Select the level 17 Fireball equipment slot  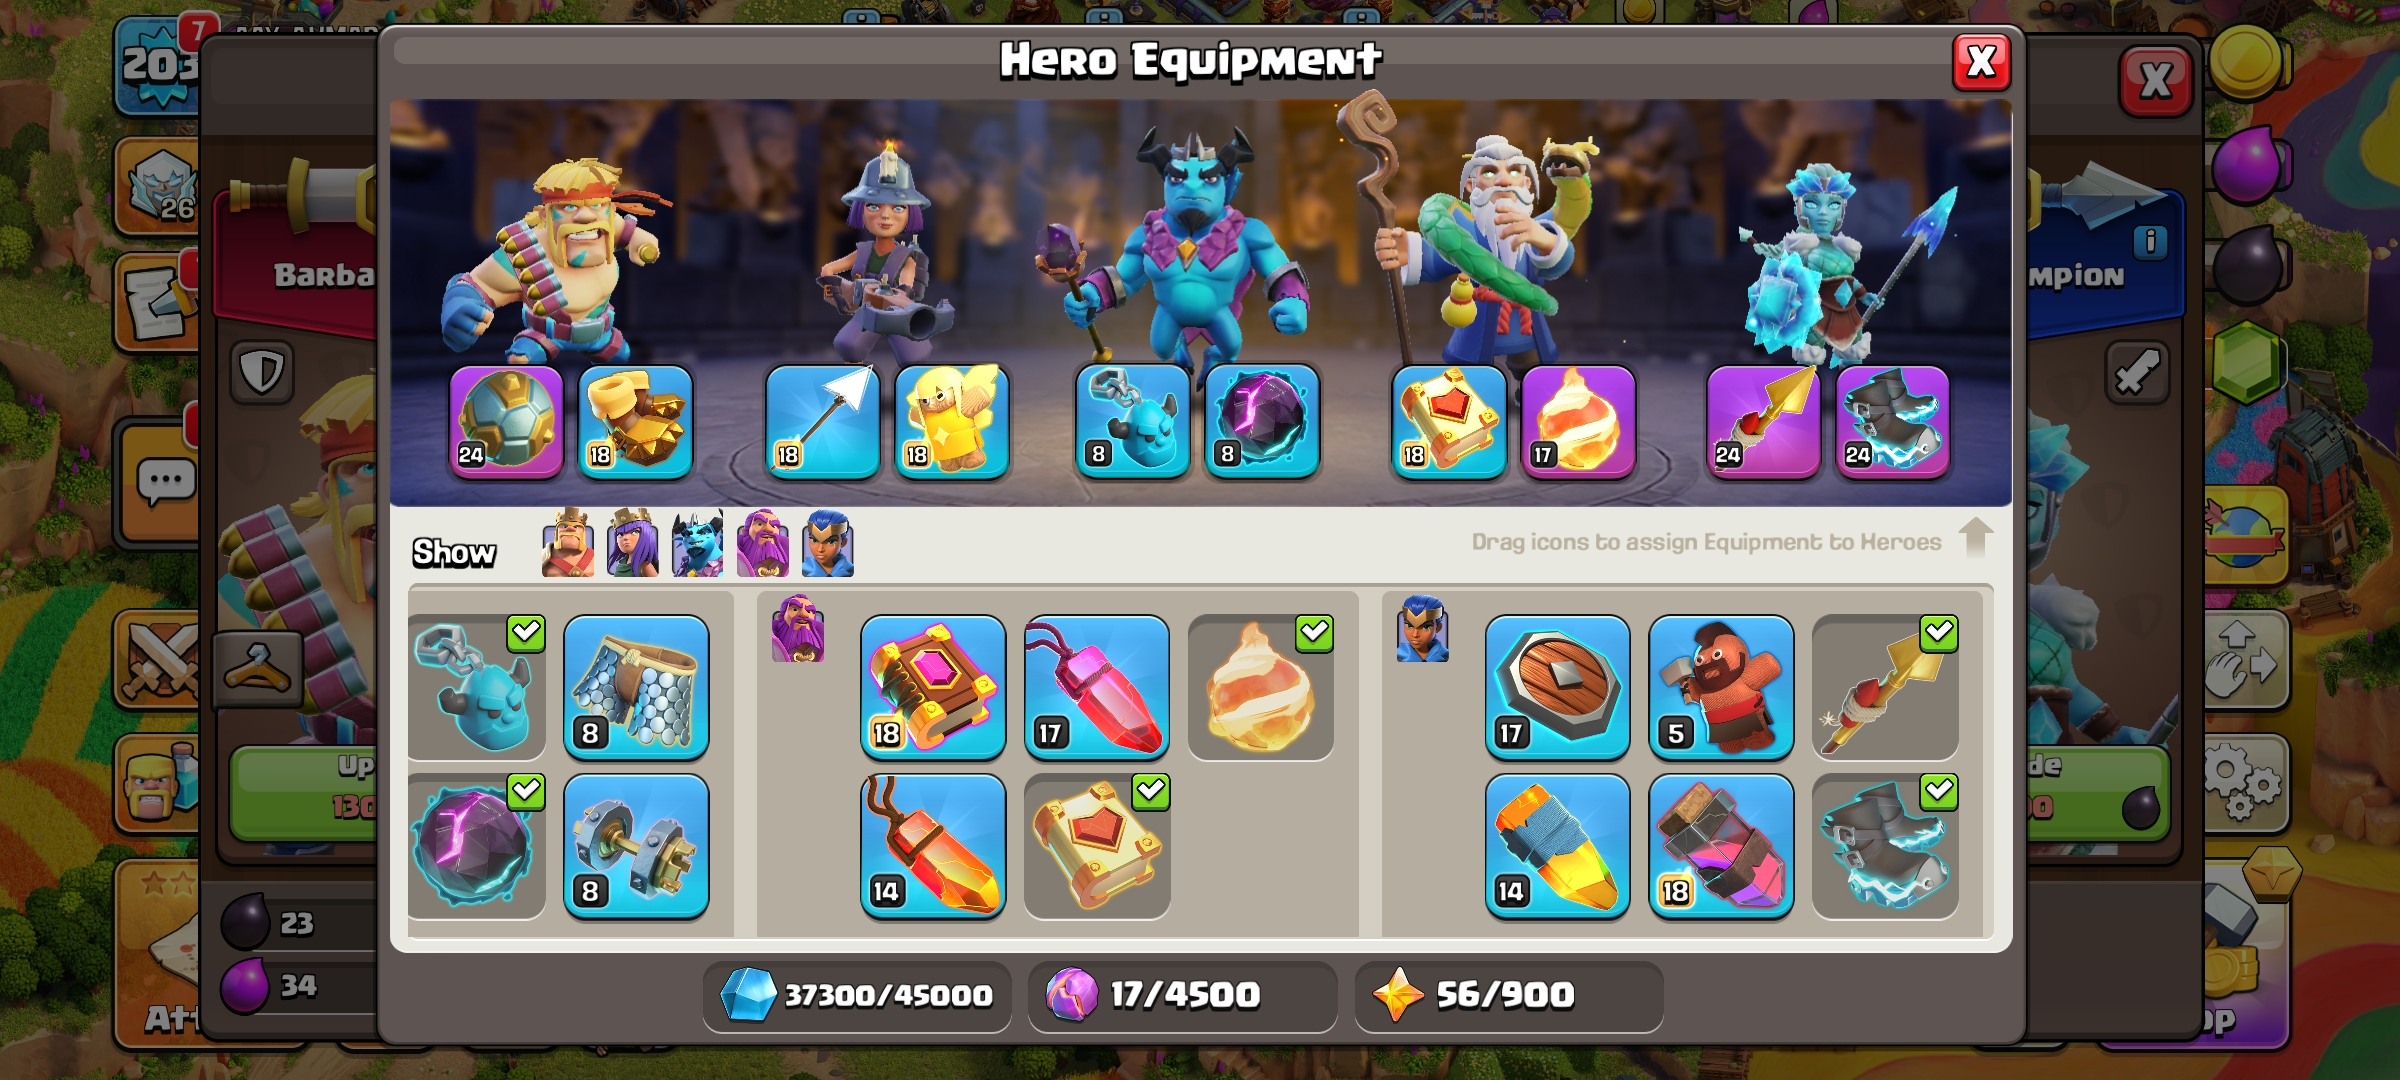tap(1578, 421)
